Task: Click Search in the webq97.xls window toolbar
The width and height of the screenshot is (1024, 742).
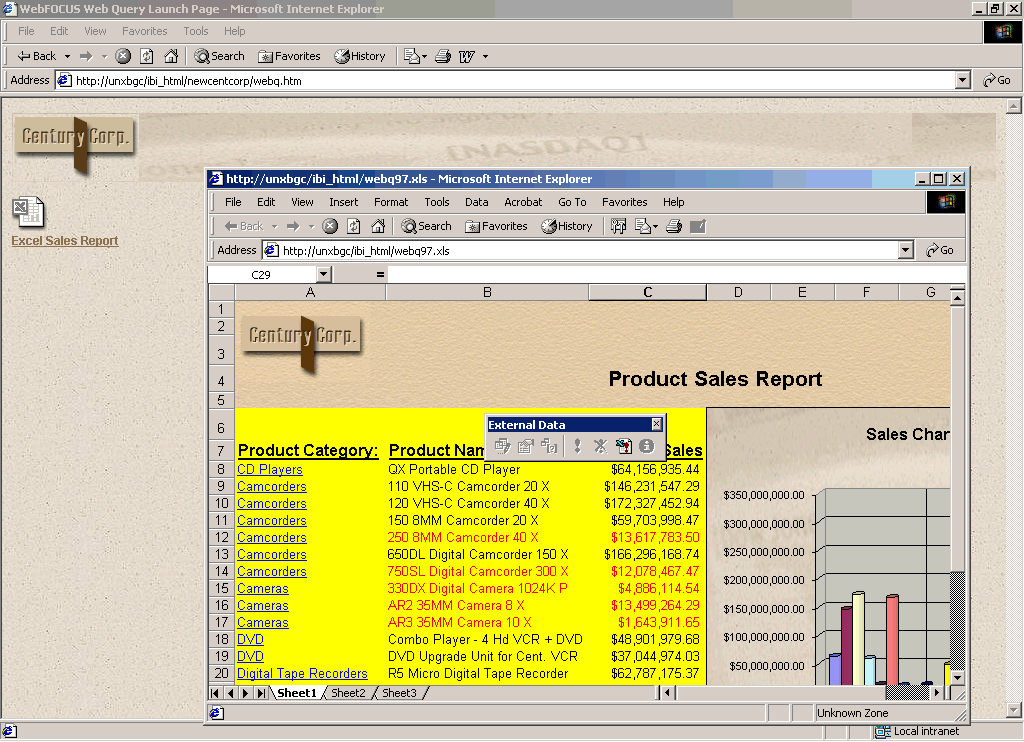Action: point(426,226)
